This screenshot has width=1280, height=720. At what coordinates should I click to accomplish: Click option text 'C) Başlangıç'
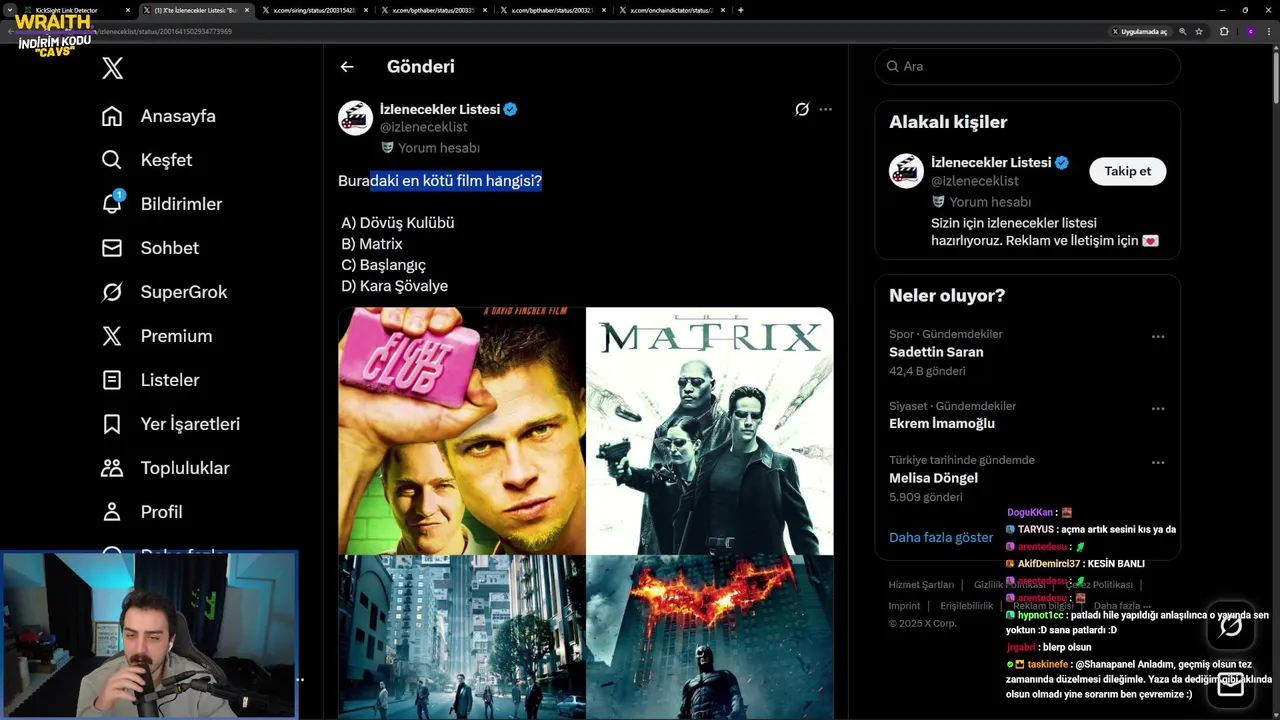pos(384,265)
